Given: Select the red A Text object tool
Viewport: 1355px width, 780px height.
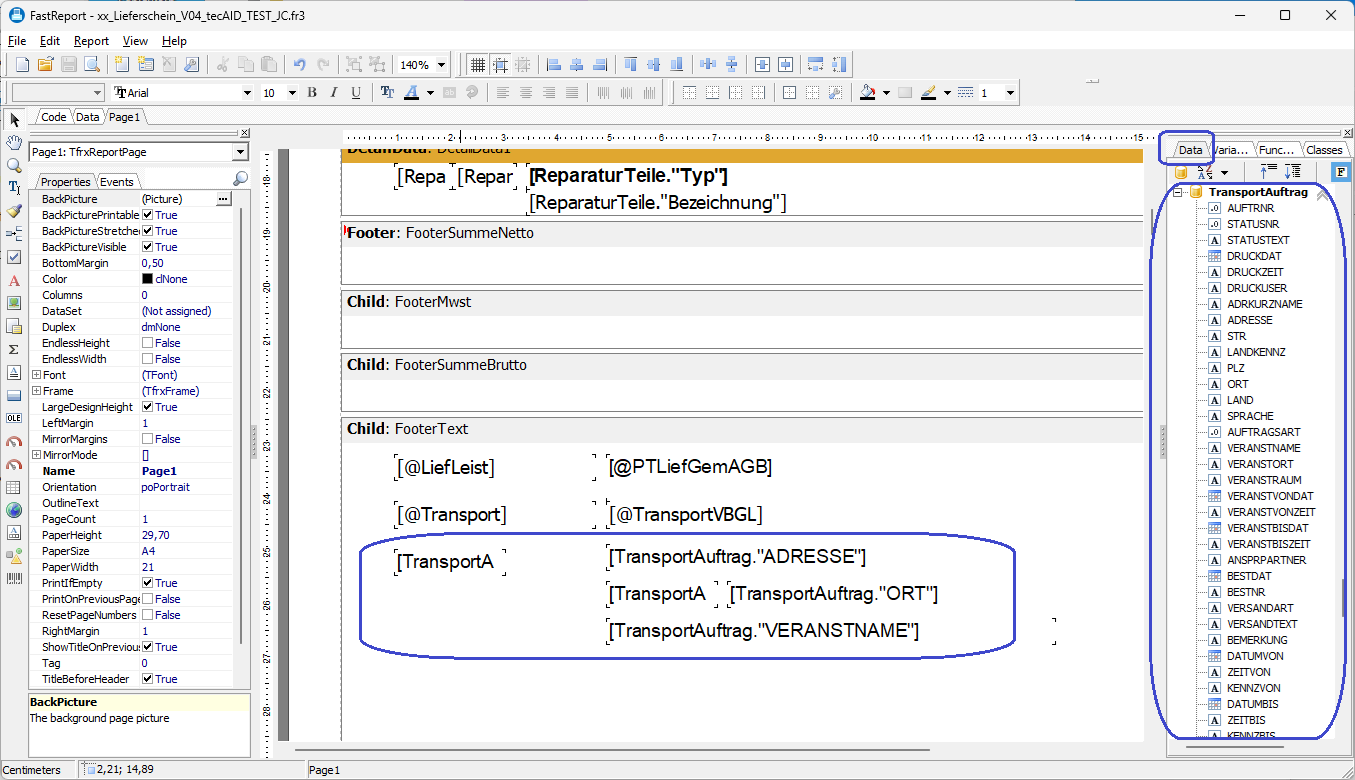Looking at the screenshot, I should coord(14,280).
